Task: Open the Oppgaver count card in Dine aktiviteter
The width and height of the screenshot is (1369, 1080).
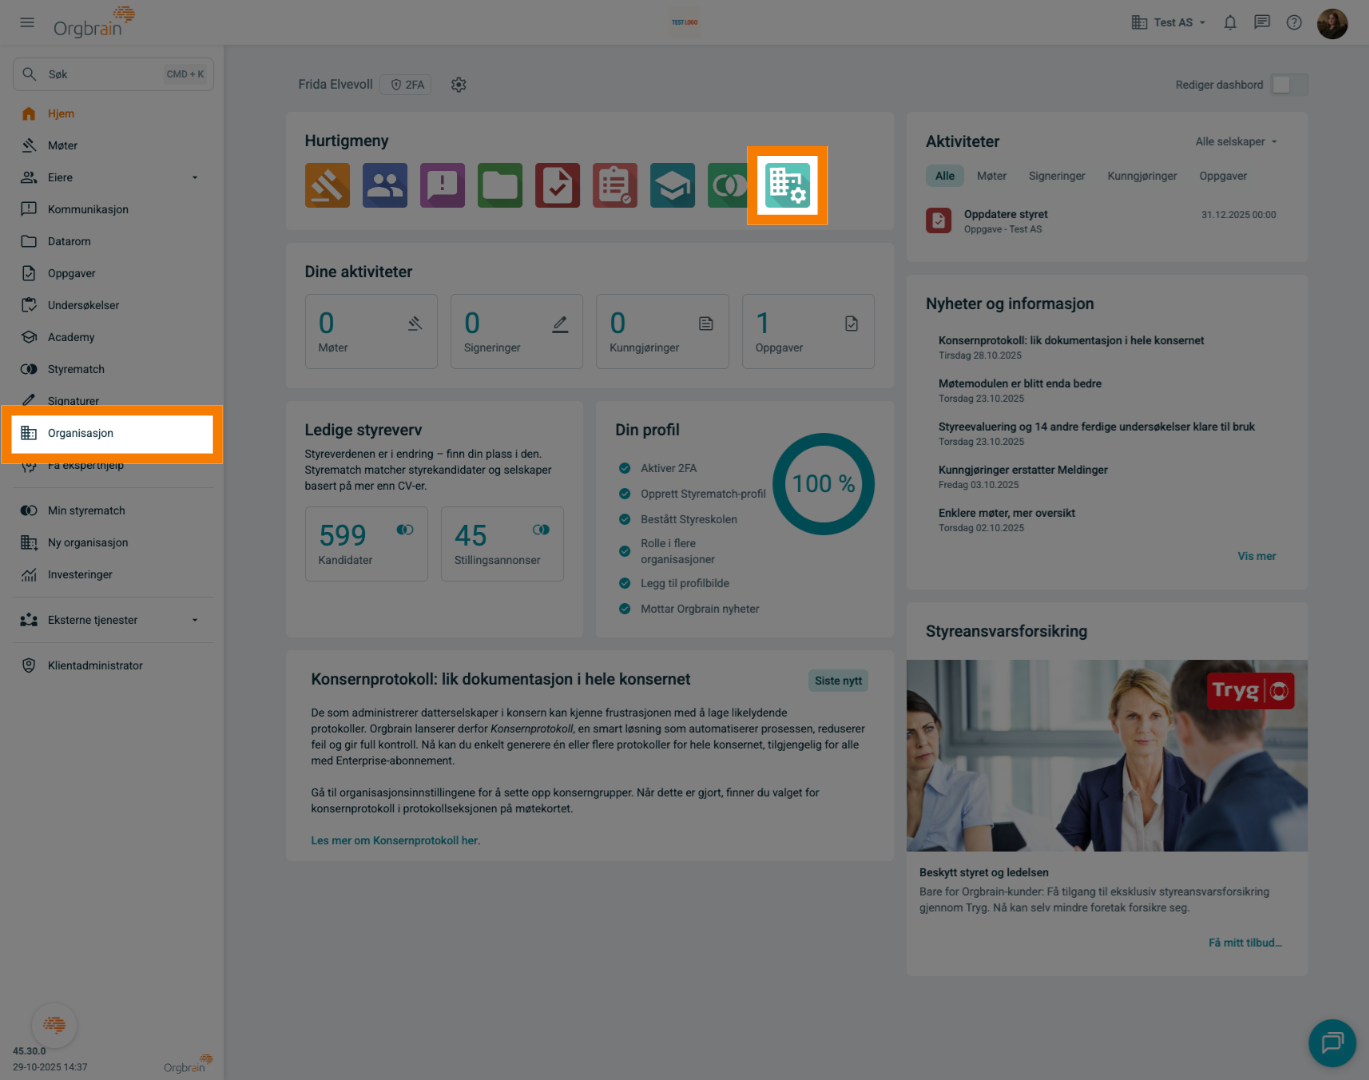Action: click(x=808, y=331)
